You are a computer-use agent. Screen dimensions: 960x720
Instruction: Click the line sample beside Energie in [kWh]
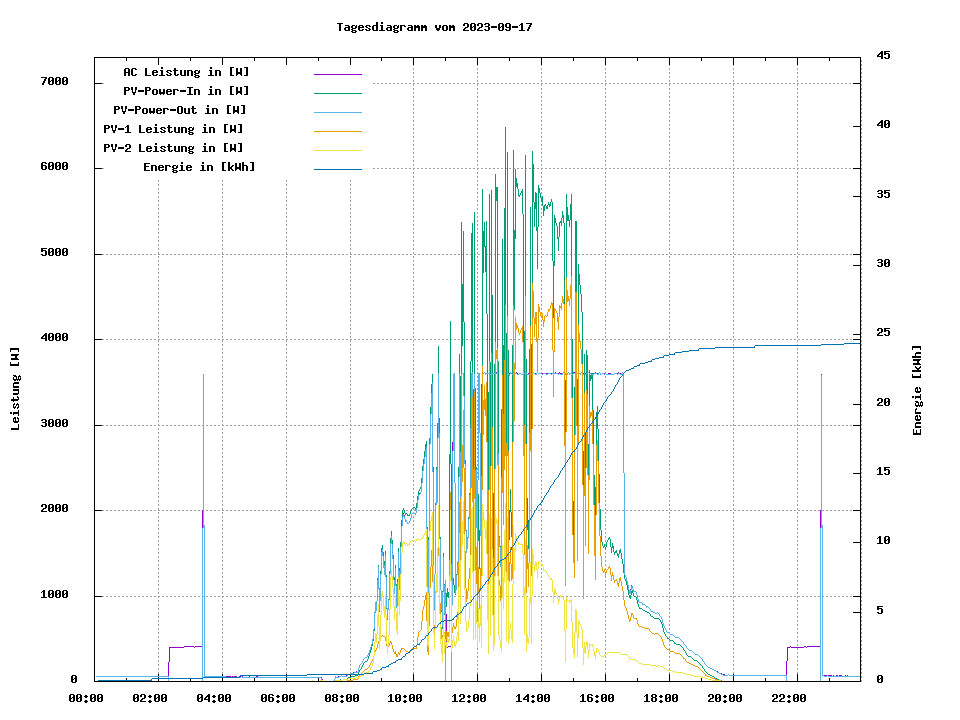pos(337,169)
